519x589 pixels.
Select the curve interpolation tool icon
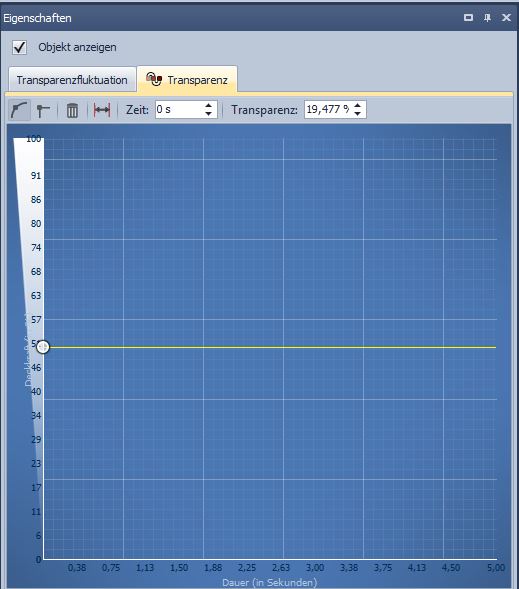20,110
